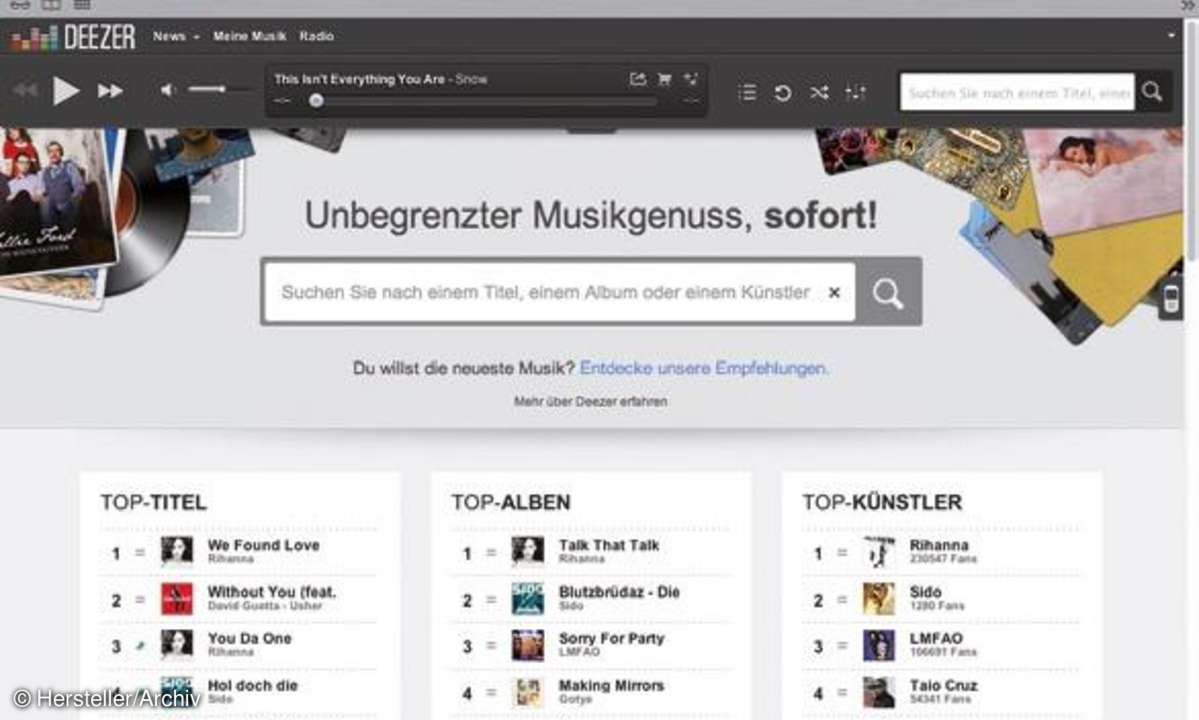Click the large search button
Viewport: 1199px width, 720px height.
click(888, 292)
